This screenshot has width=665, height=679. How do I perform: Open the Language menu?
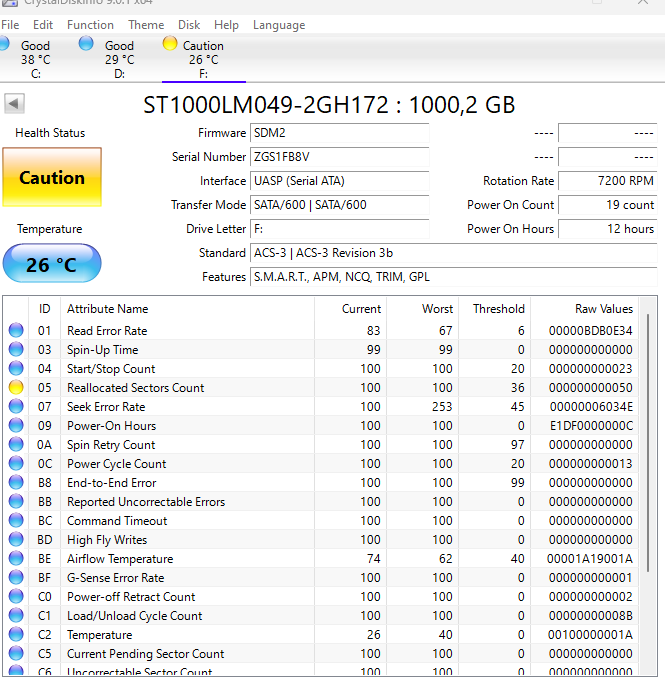(279, 25)
